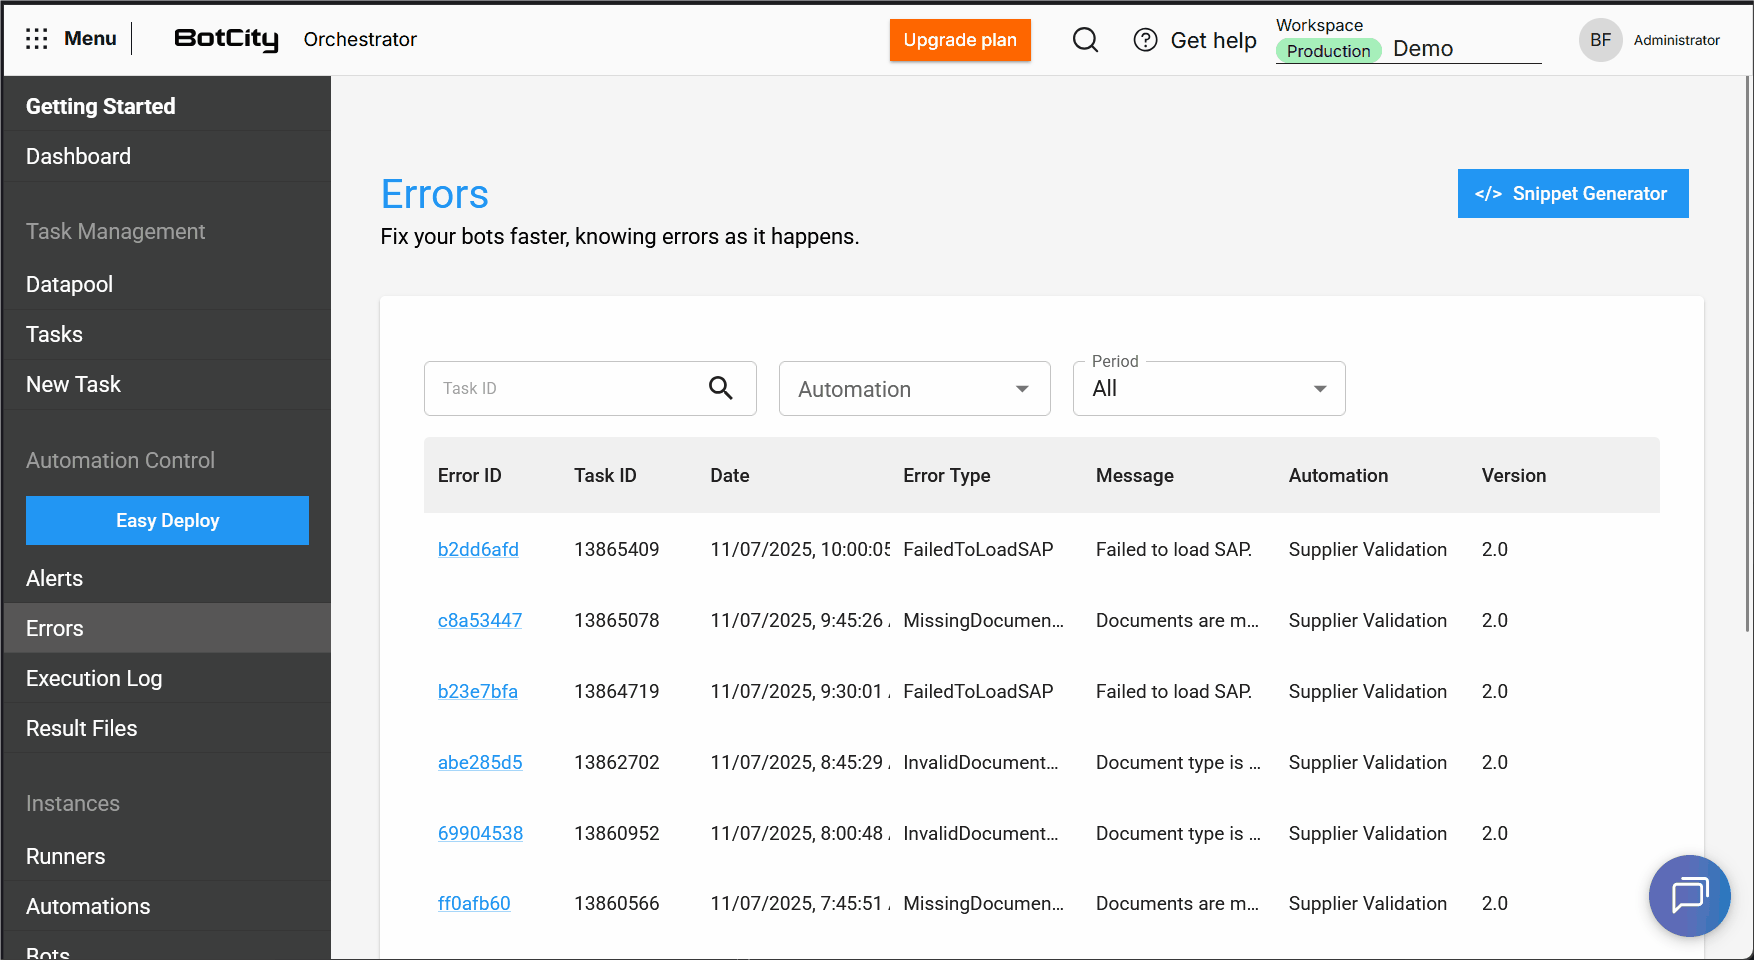Viewport: 1754px width, 960px height.
Task: Click the Upgrade plan button
Action: click(x=959, y=40)
